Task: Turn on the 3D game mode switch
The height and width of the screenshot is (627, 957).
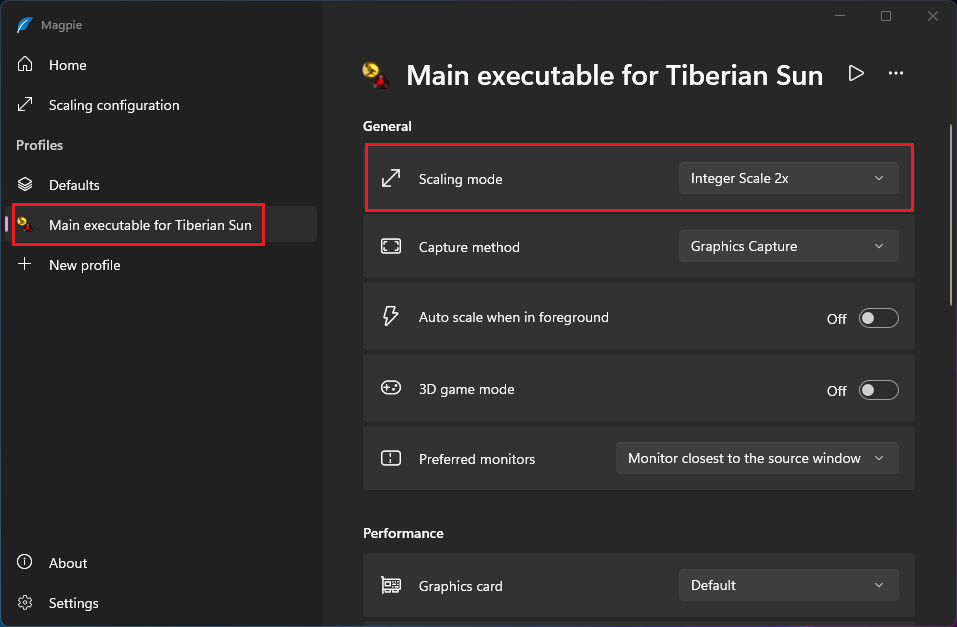Action: pyautogui.click(x=878, y=390)
